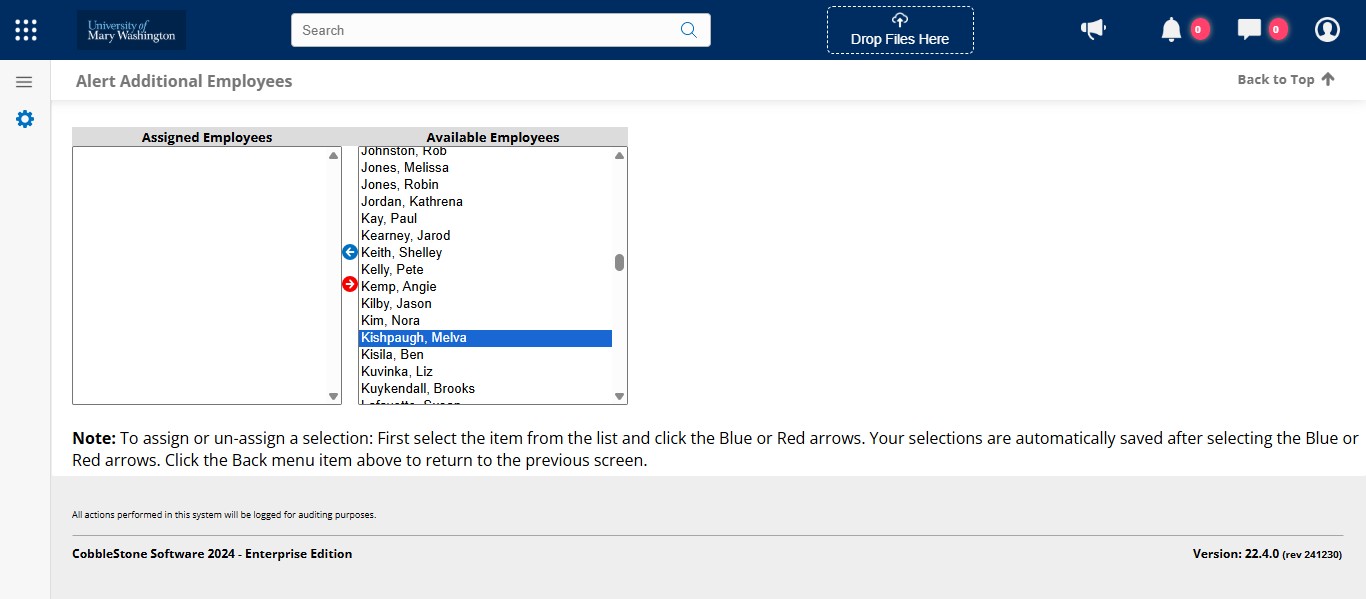Click the Available Employees scrollbar down arrow
The image size is (1366, 599).
tap(618, 394)
